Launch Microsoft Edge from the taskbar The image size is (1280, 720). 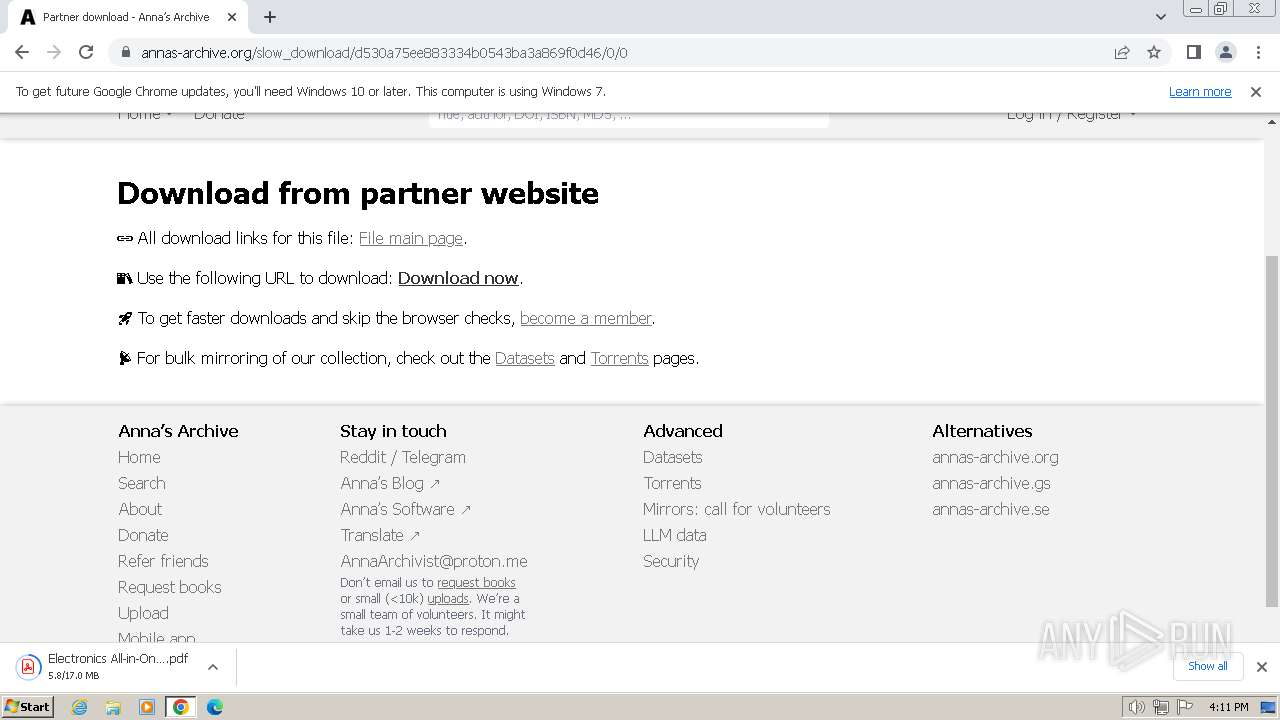(214, 707)
